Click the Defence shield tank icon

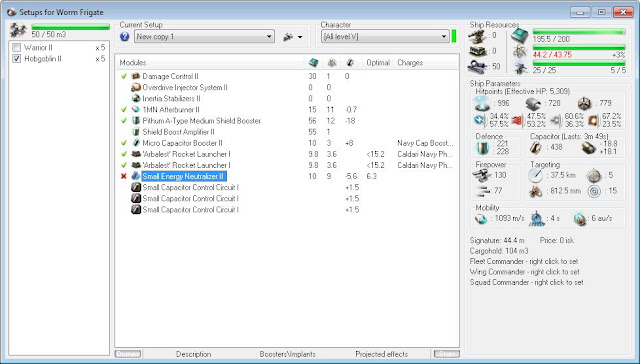click(x=482, y=148)
